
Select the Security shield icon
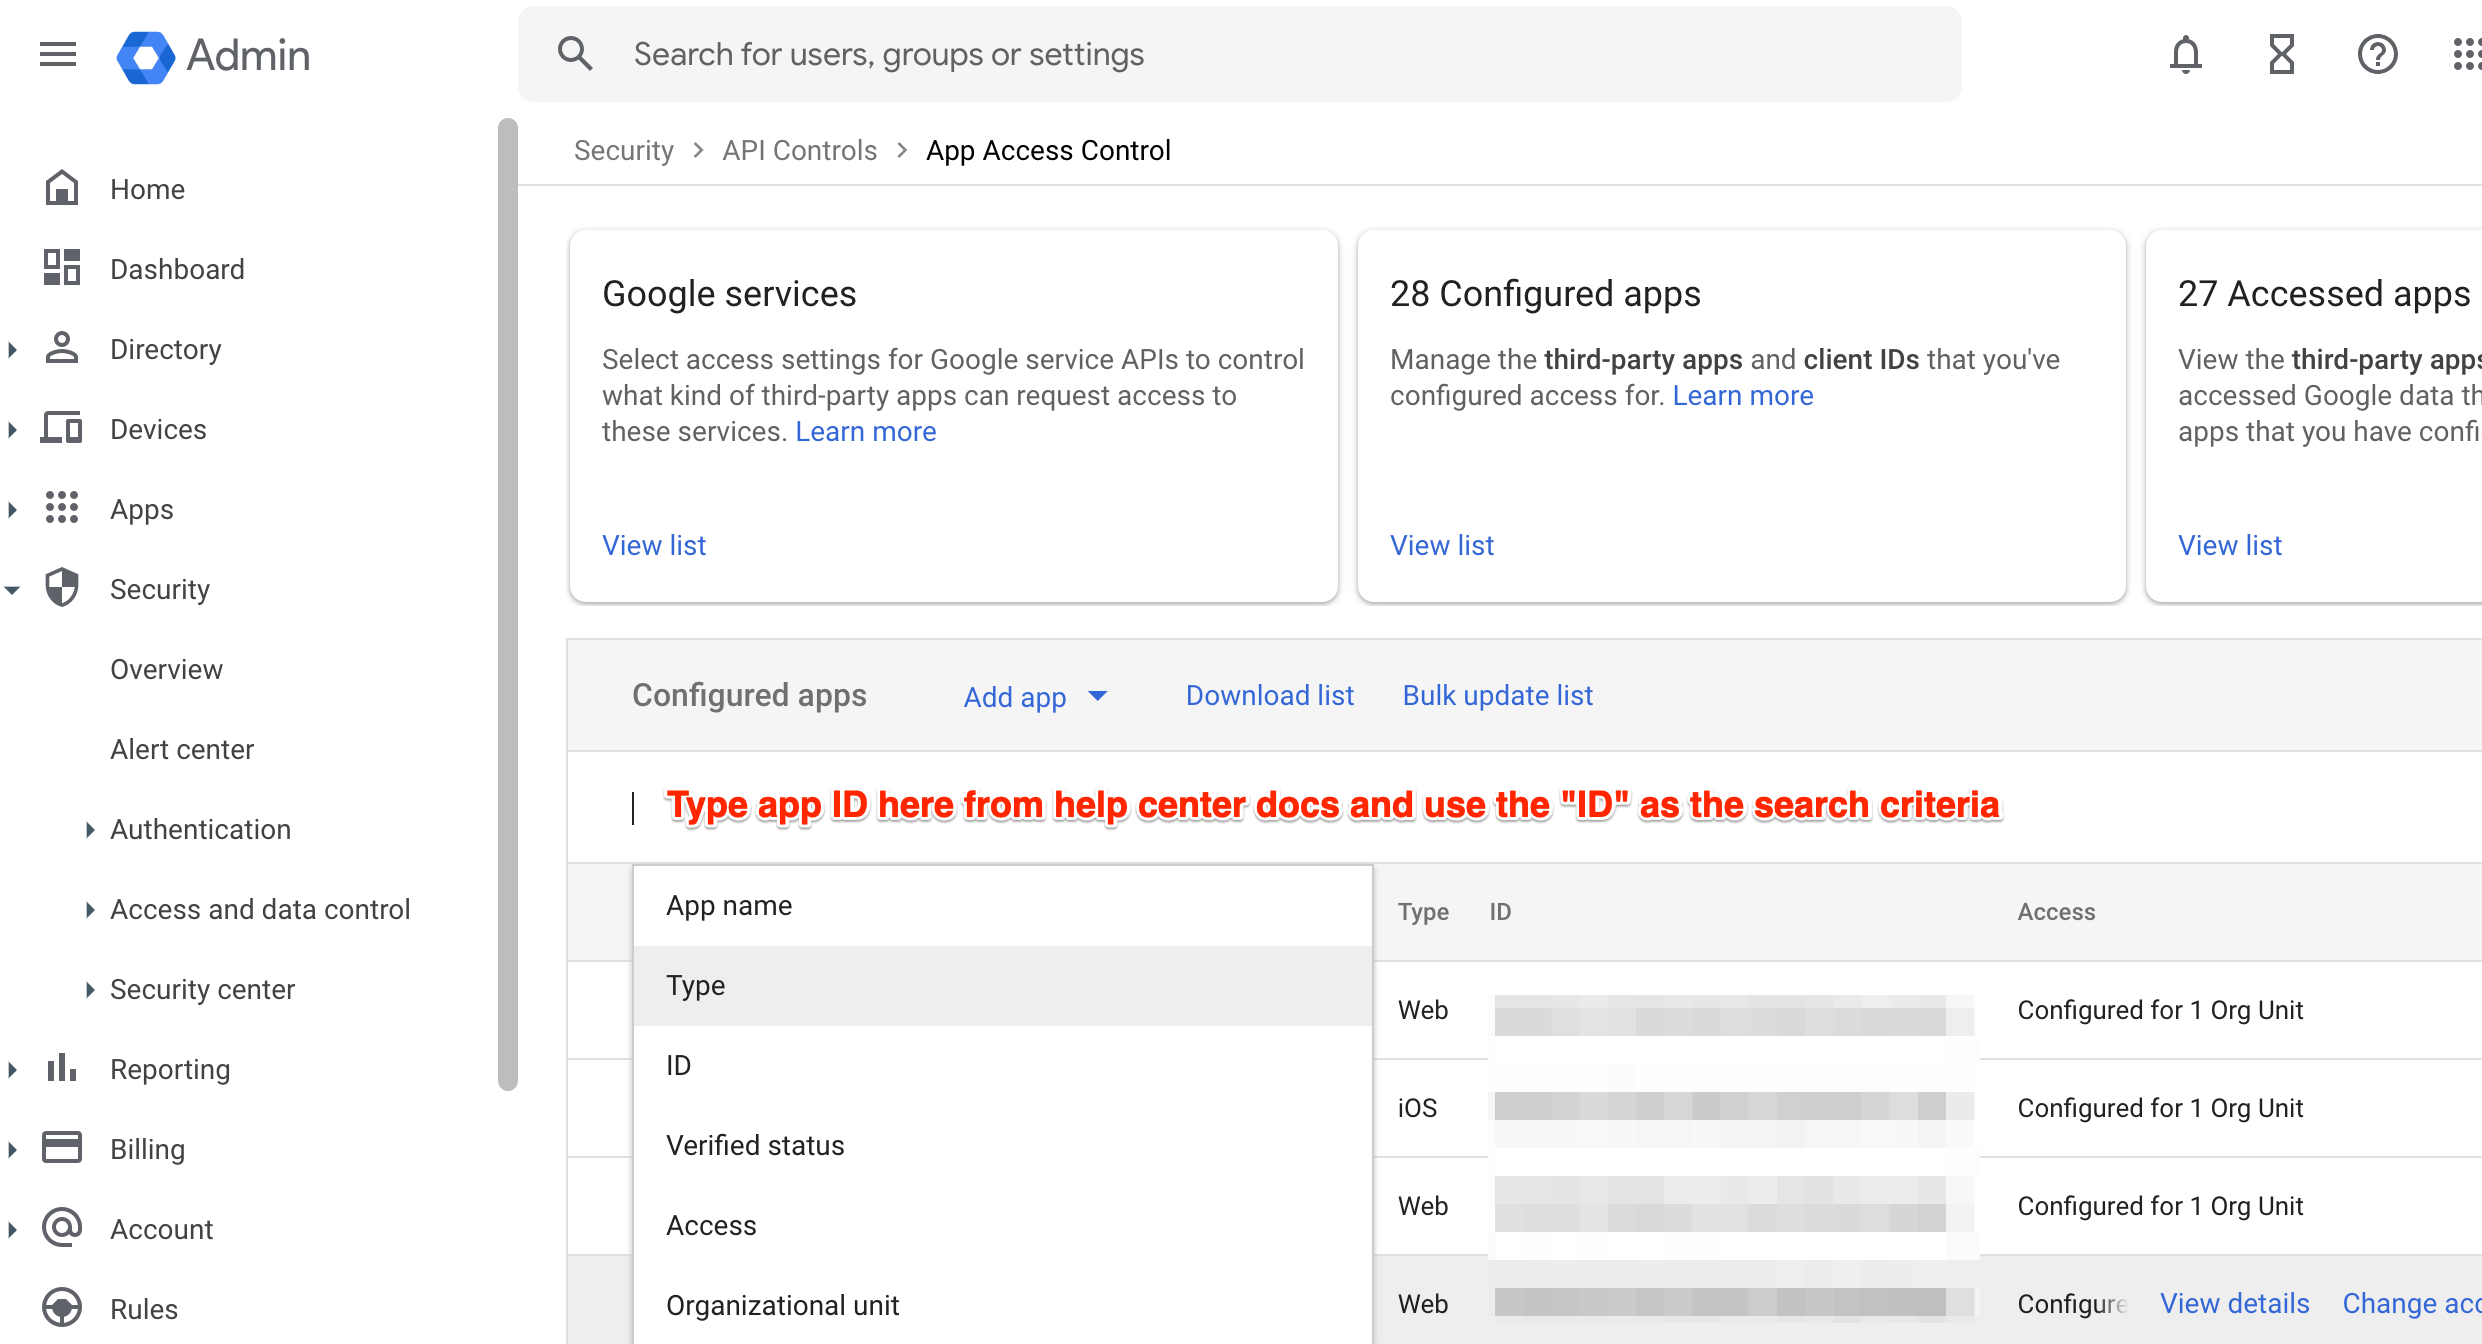[62, 588]
